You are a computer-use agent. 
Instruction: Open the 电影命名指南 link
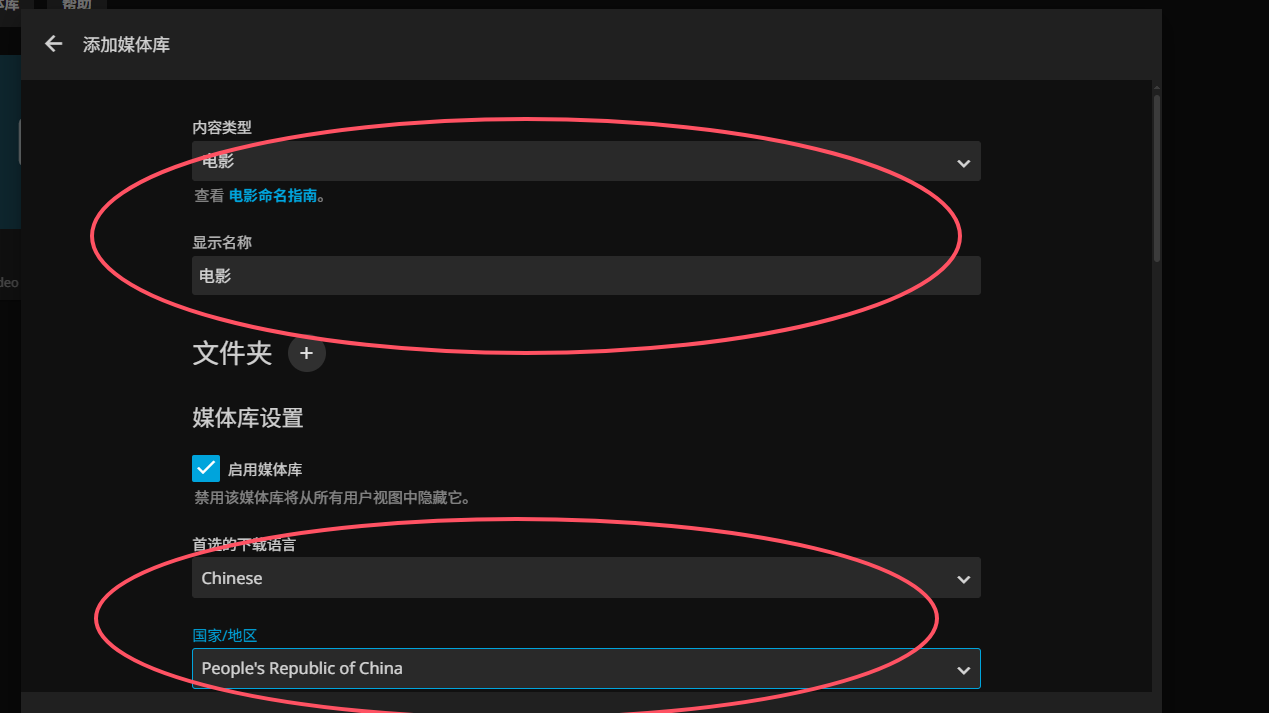coord(273,196)
